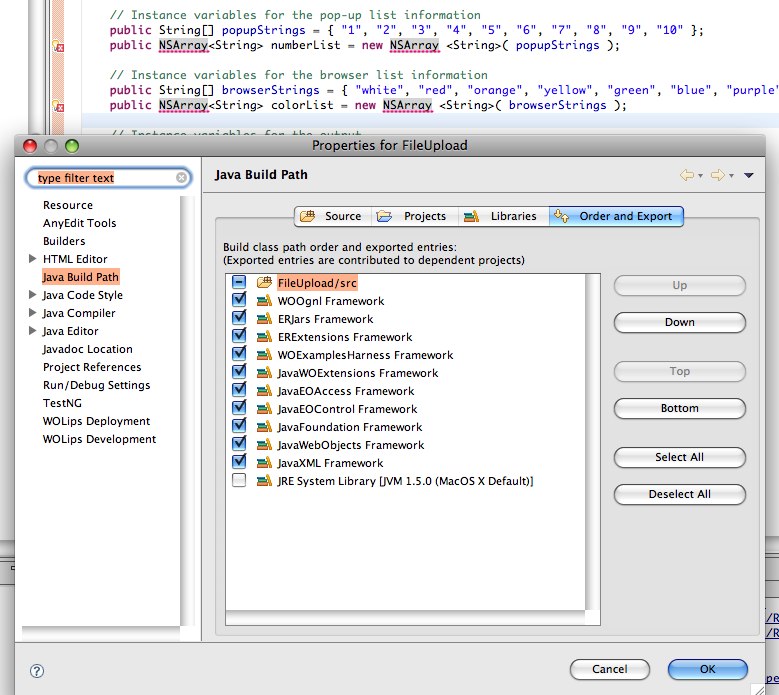Screen dimensions: 779x695
Task: Click the ERJars Framework library icon
Action: click(264, 318)
